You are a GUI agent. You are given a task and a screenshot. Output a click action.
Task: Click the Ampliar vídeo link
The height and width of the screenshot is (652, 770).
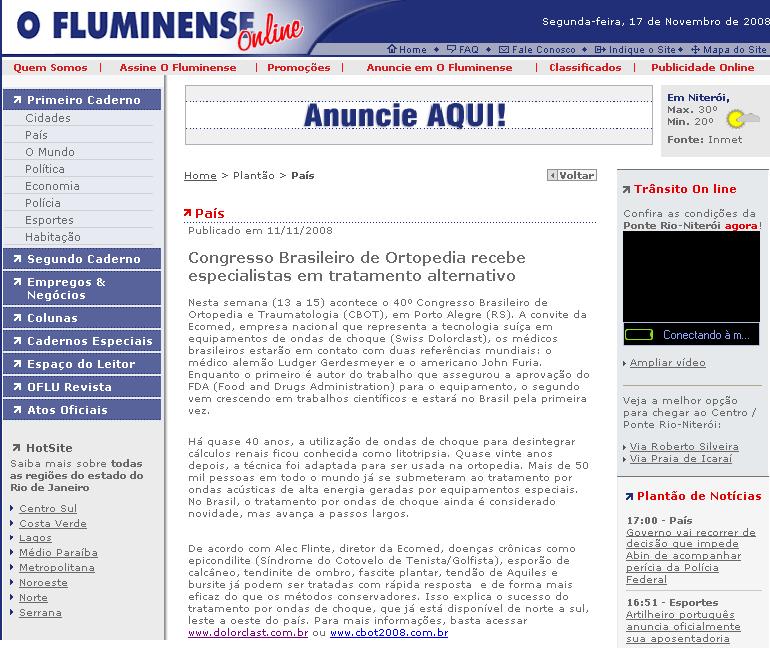pos(667,362)
